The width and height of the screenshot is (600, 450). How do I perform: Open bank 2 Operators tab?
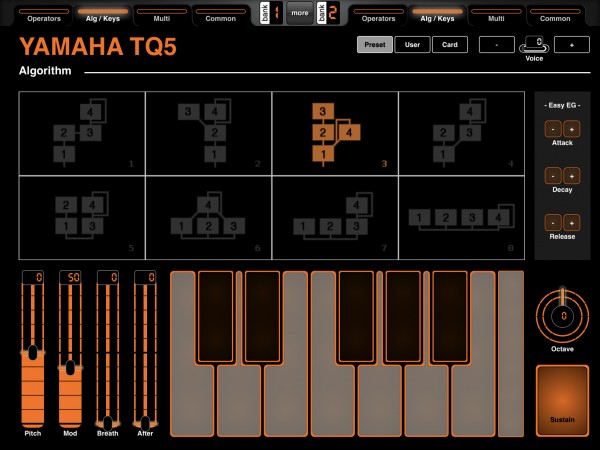pos(378,16)
